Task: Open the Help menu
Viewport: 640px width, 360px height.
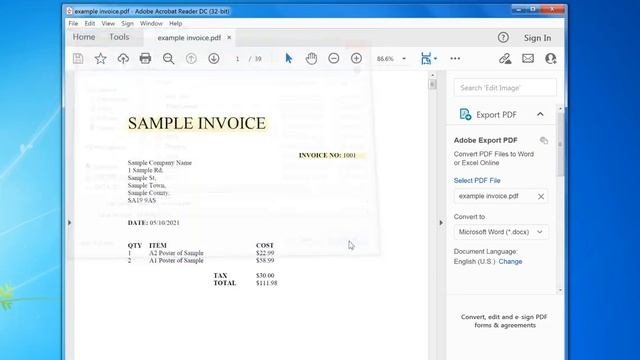Action: coord(176,23)
